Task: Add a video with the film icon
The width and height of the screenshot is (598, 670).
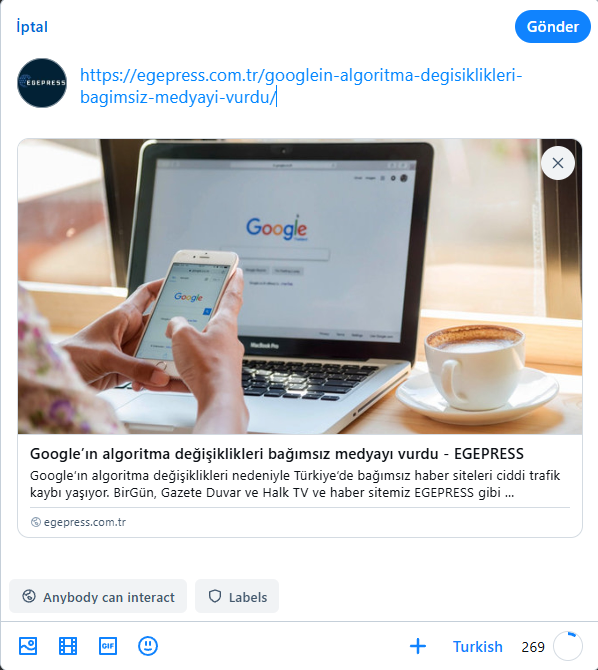Action: tap(68, 646)
